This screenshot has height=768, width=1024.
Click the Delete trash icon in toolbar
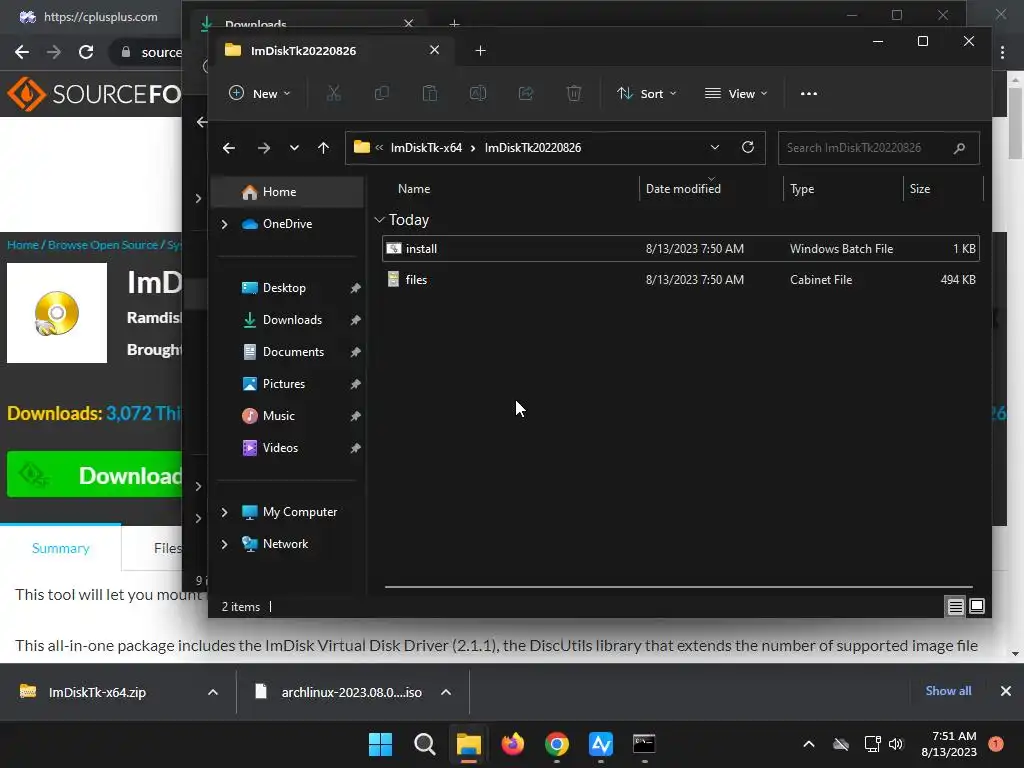tap(573, 93)
